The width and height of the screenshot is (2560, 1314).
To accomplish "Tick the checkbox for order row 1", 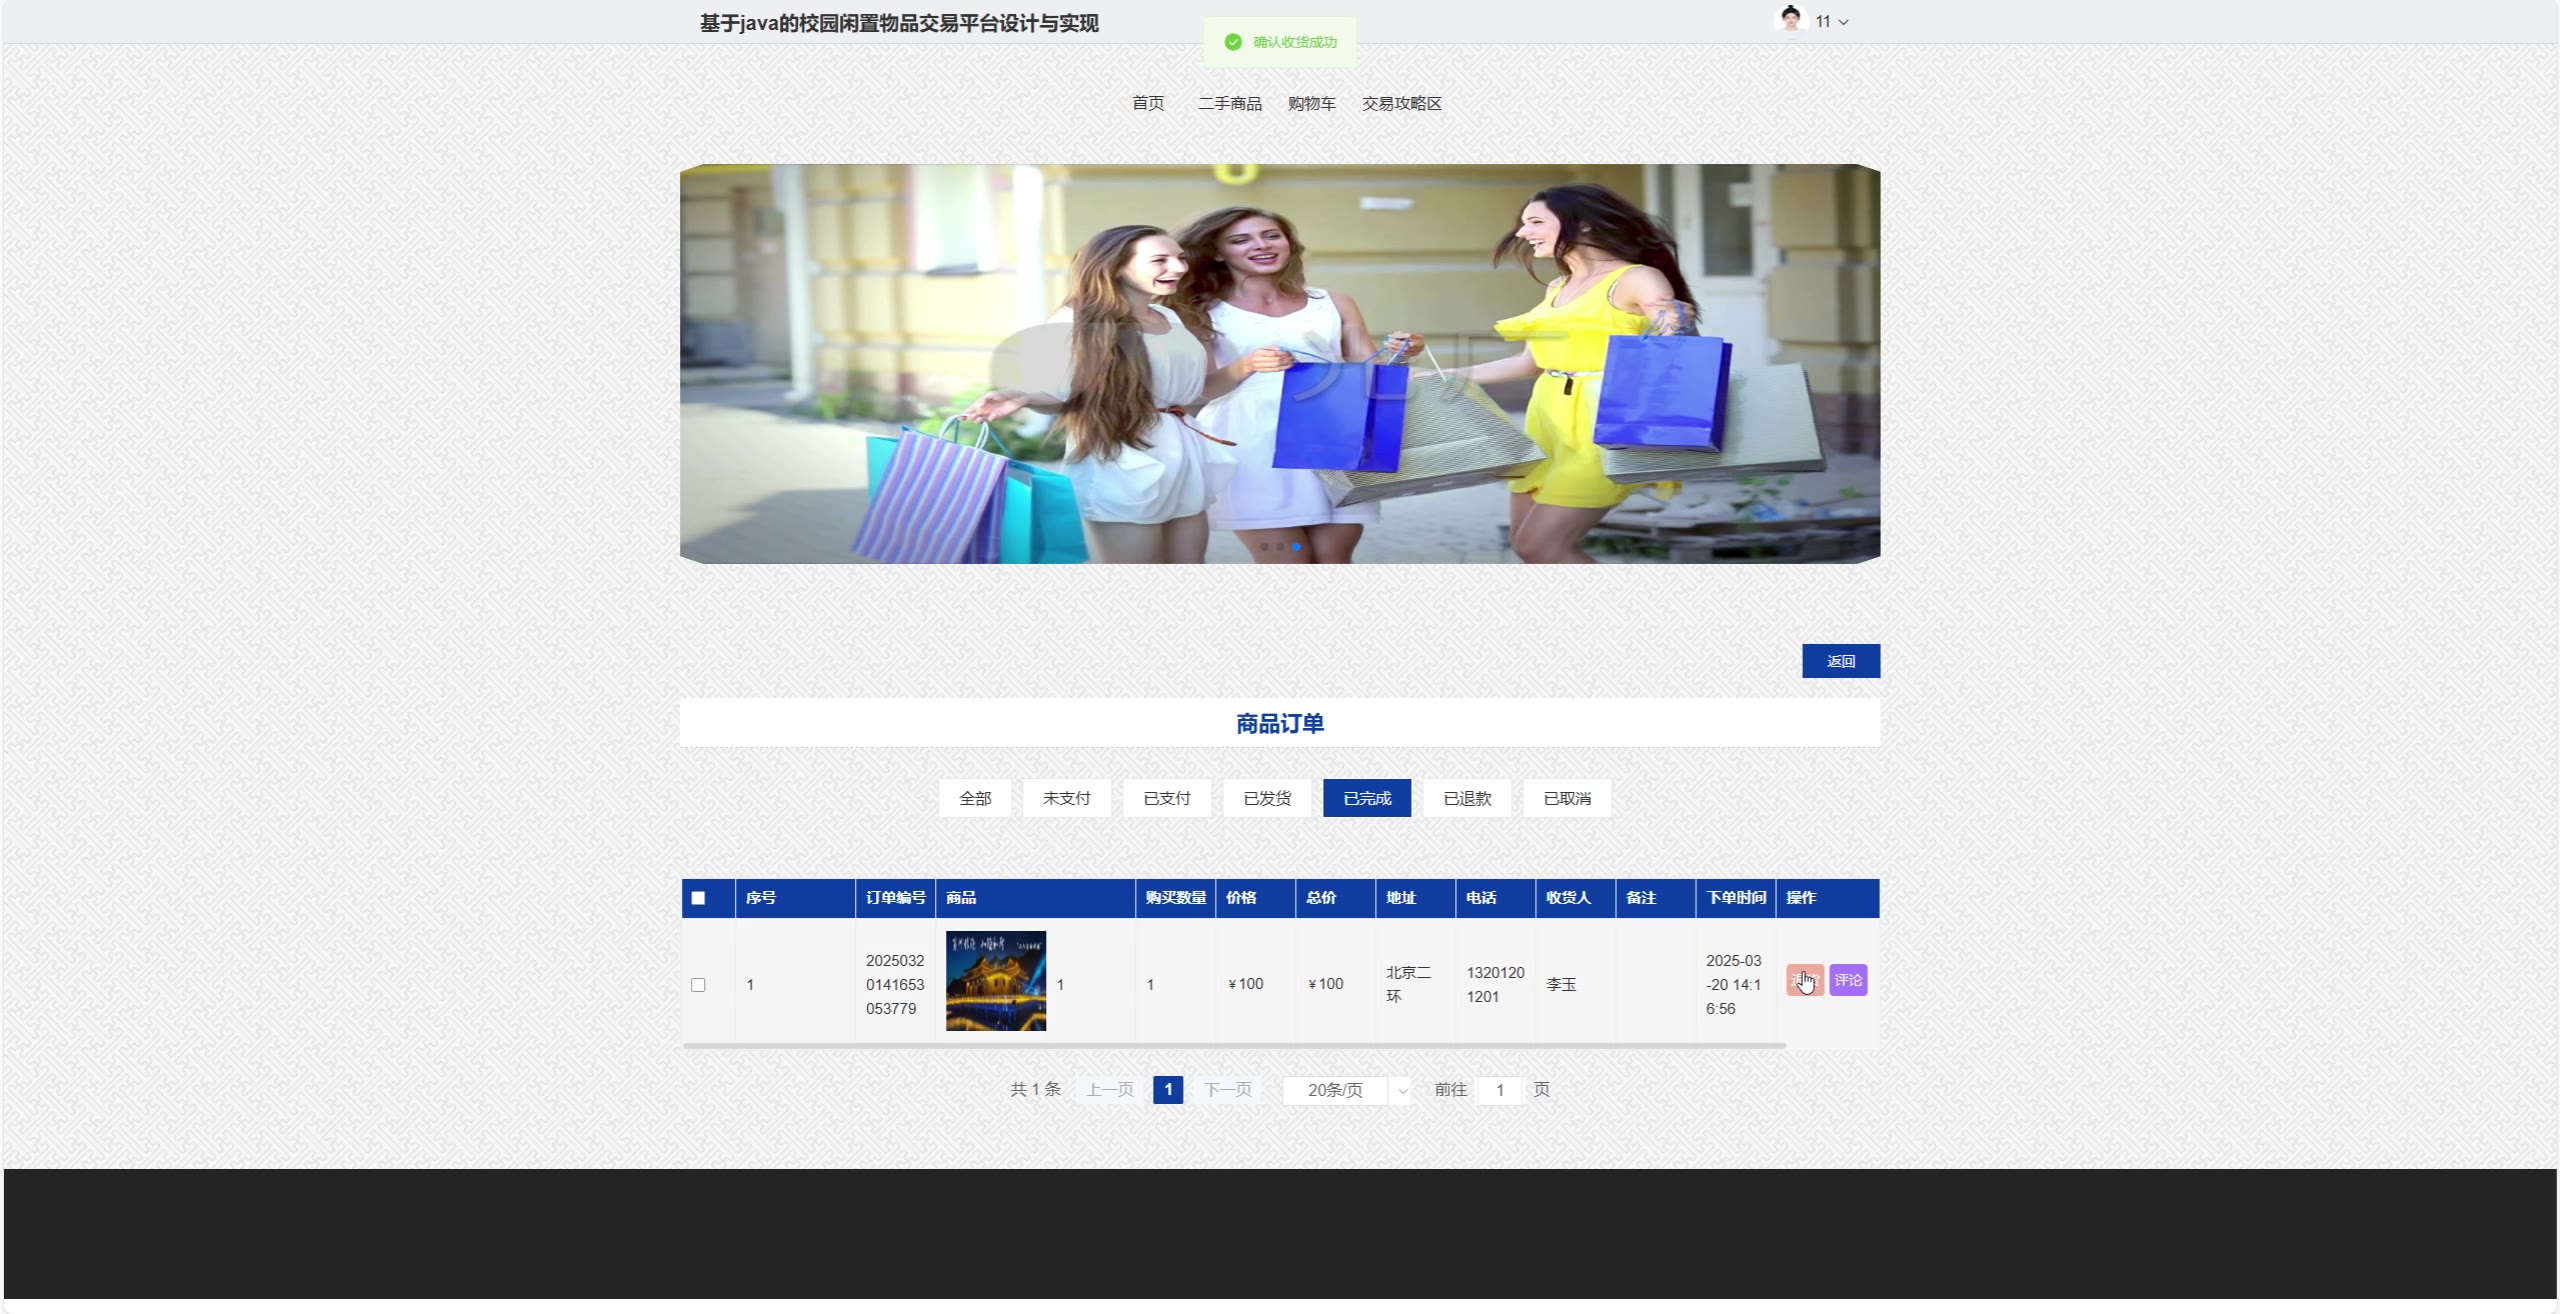I will [x=698, y=985].
